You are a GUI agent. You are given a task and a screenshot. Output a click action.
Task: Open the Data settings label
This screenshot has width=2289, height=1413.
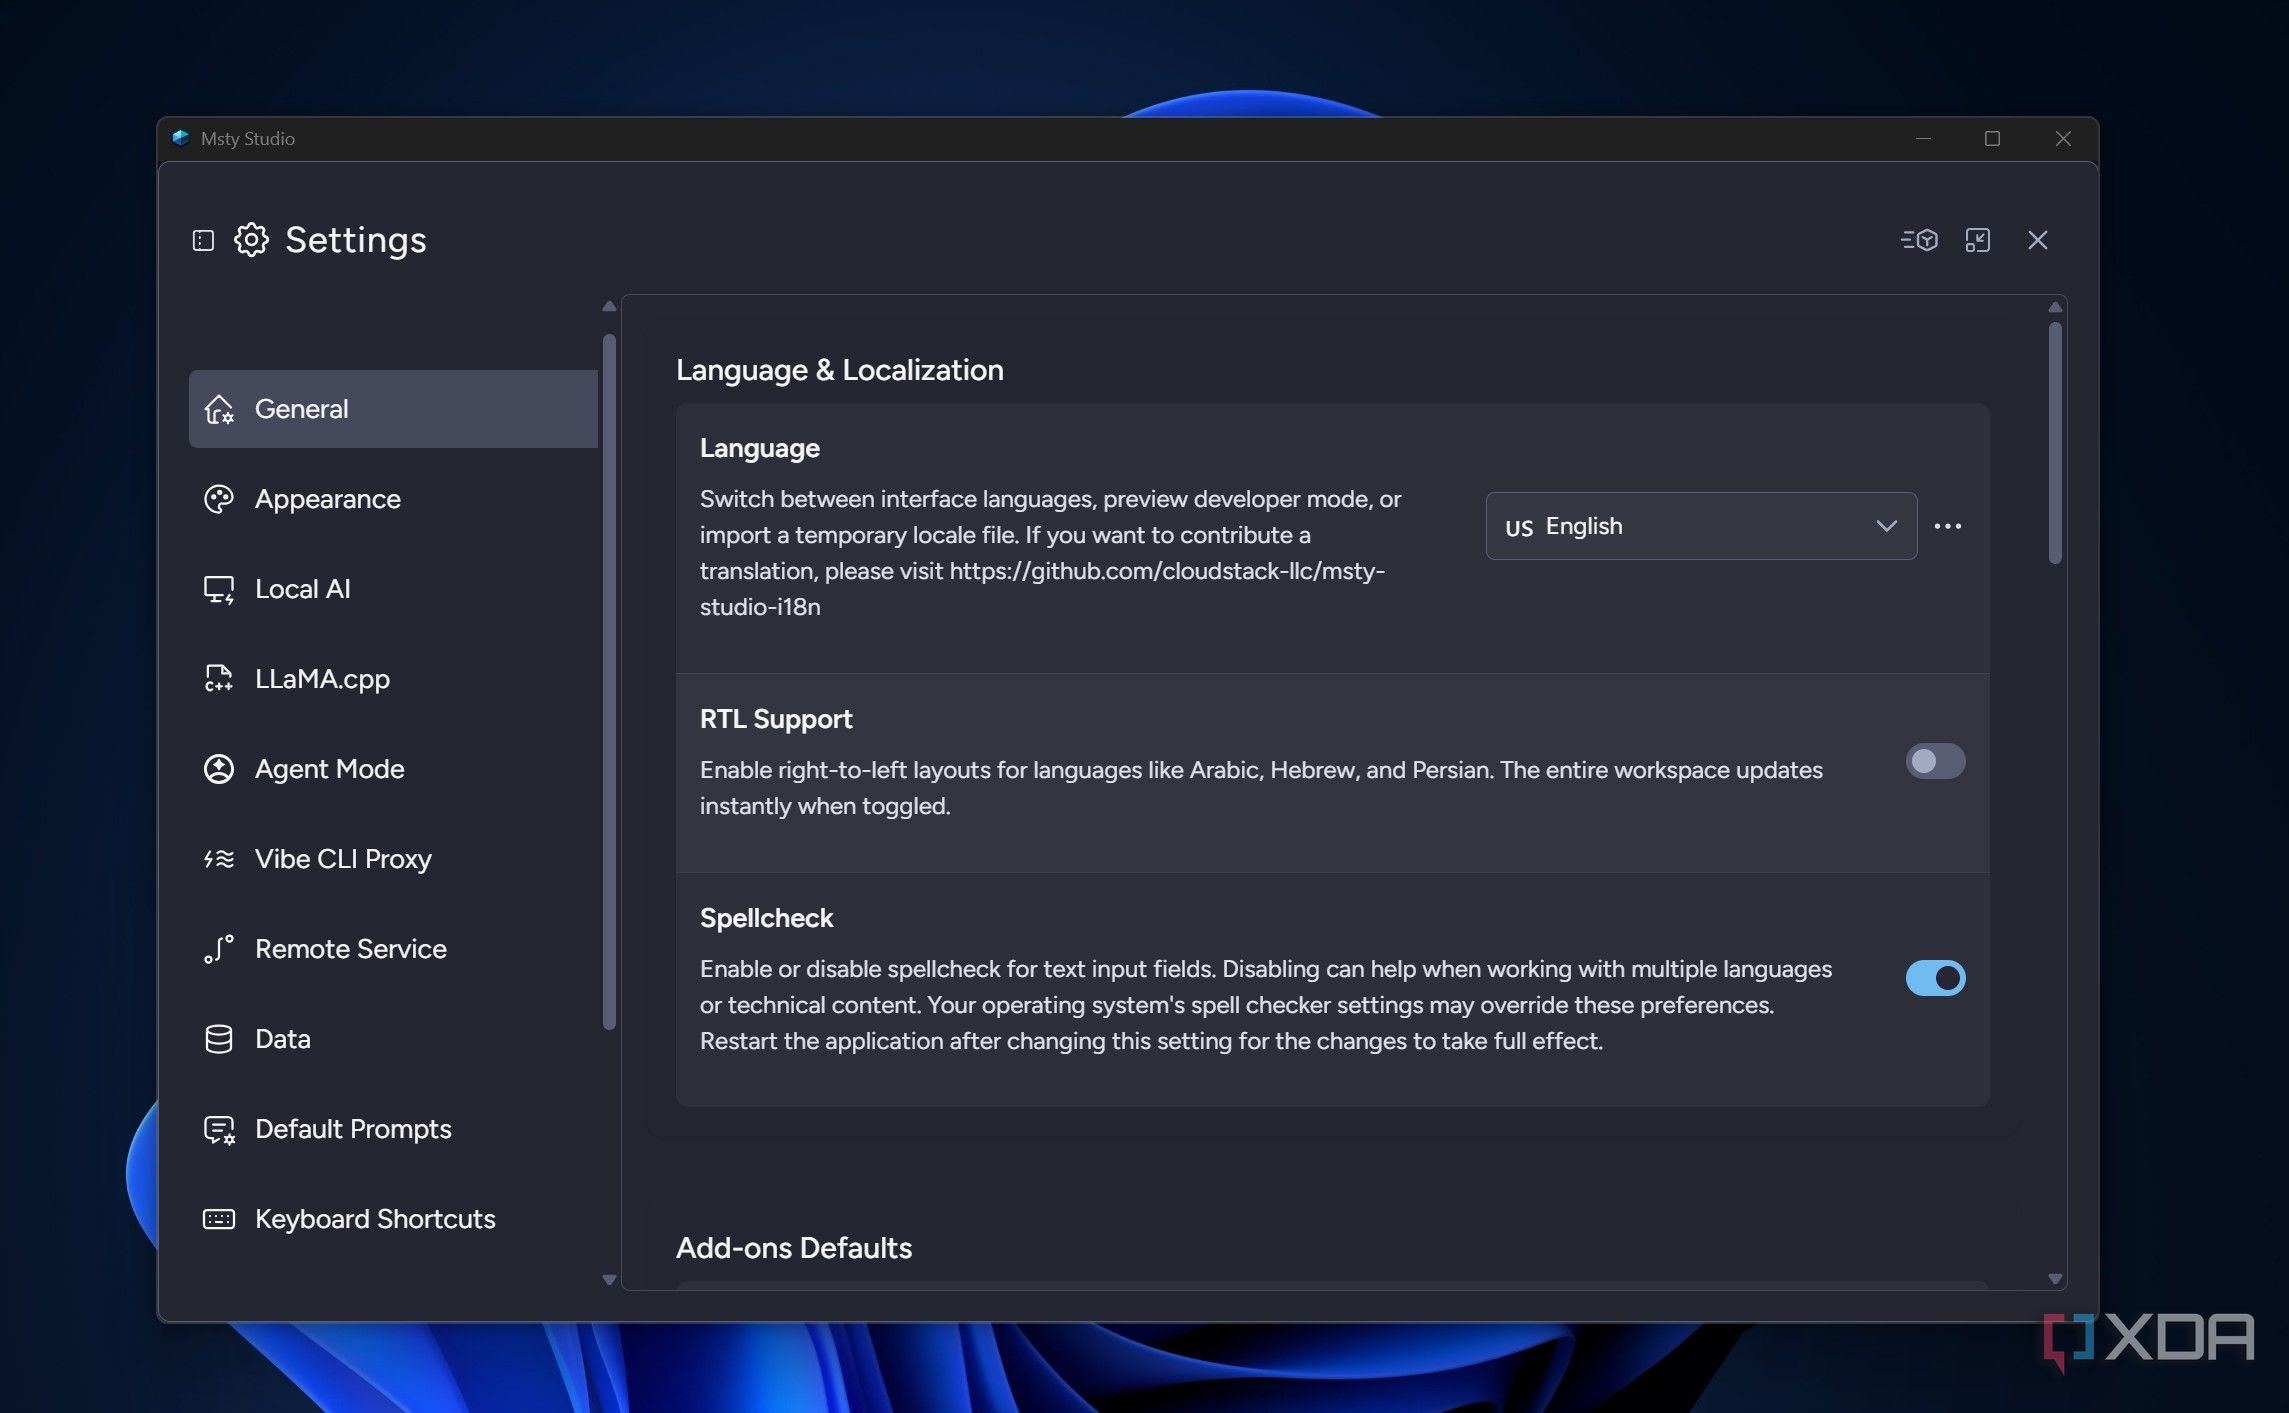(x=283, y=1039)
